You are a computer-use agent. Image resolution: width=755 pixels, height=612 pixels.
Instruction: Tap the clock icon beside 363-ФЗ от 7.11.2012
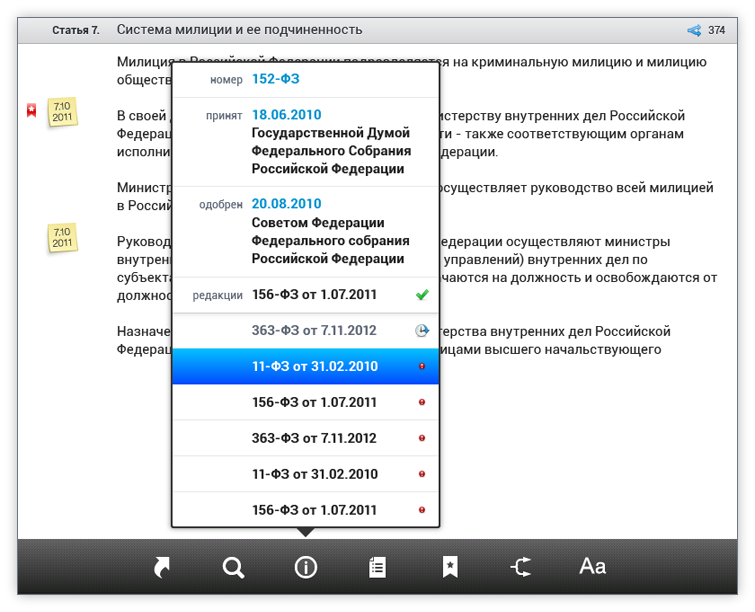(422, 330)
